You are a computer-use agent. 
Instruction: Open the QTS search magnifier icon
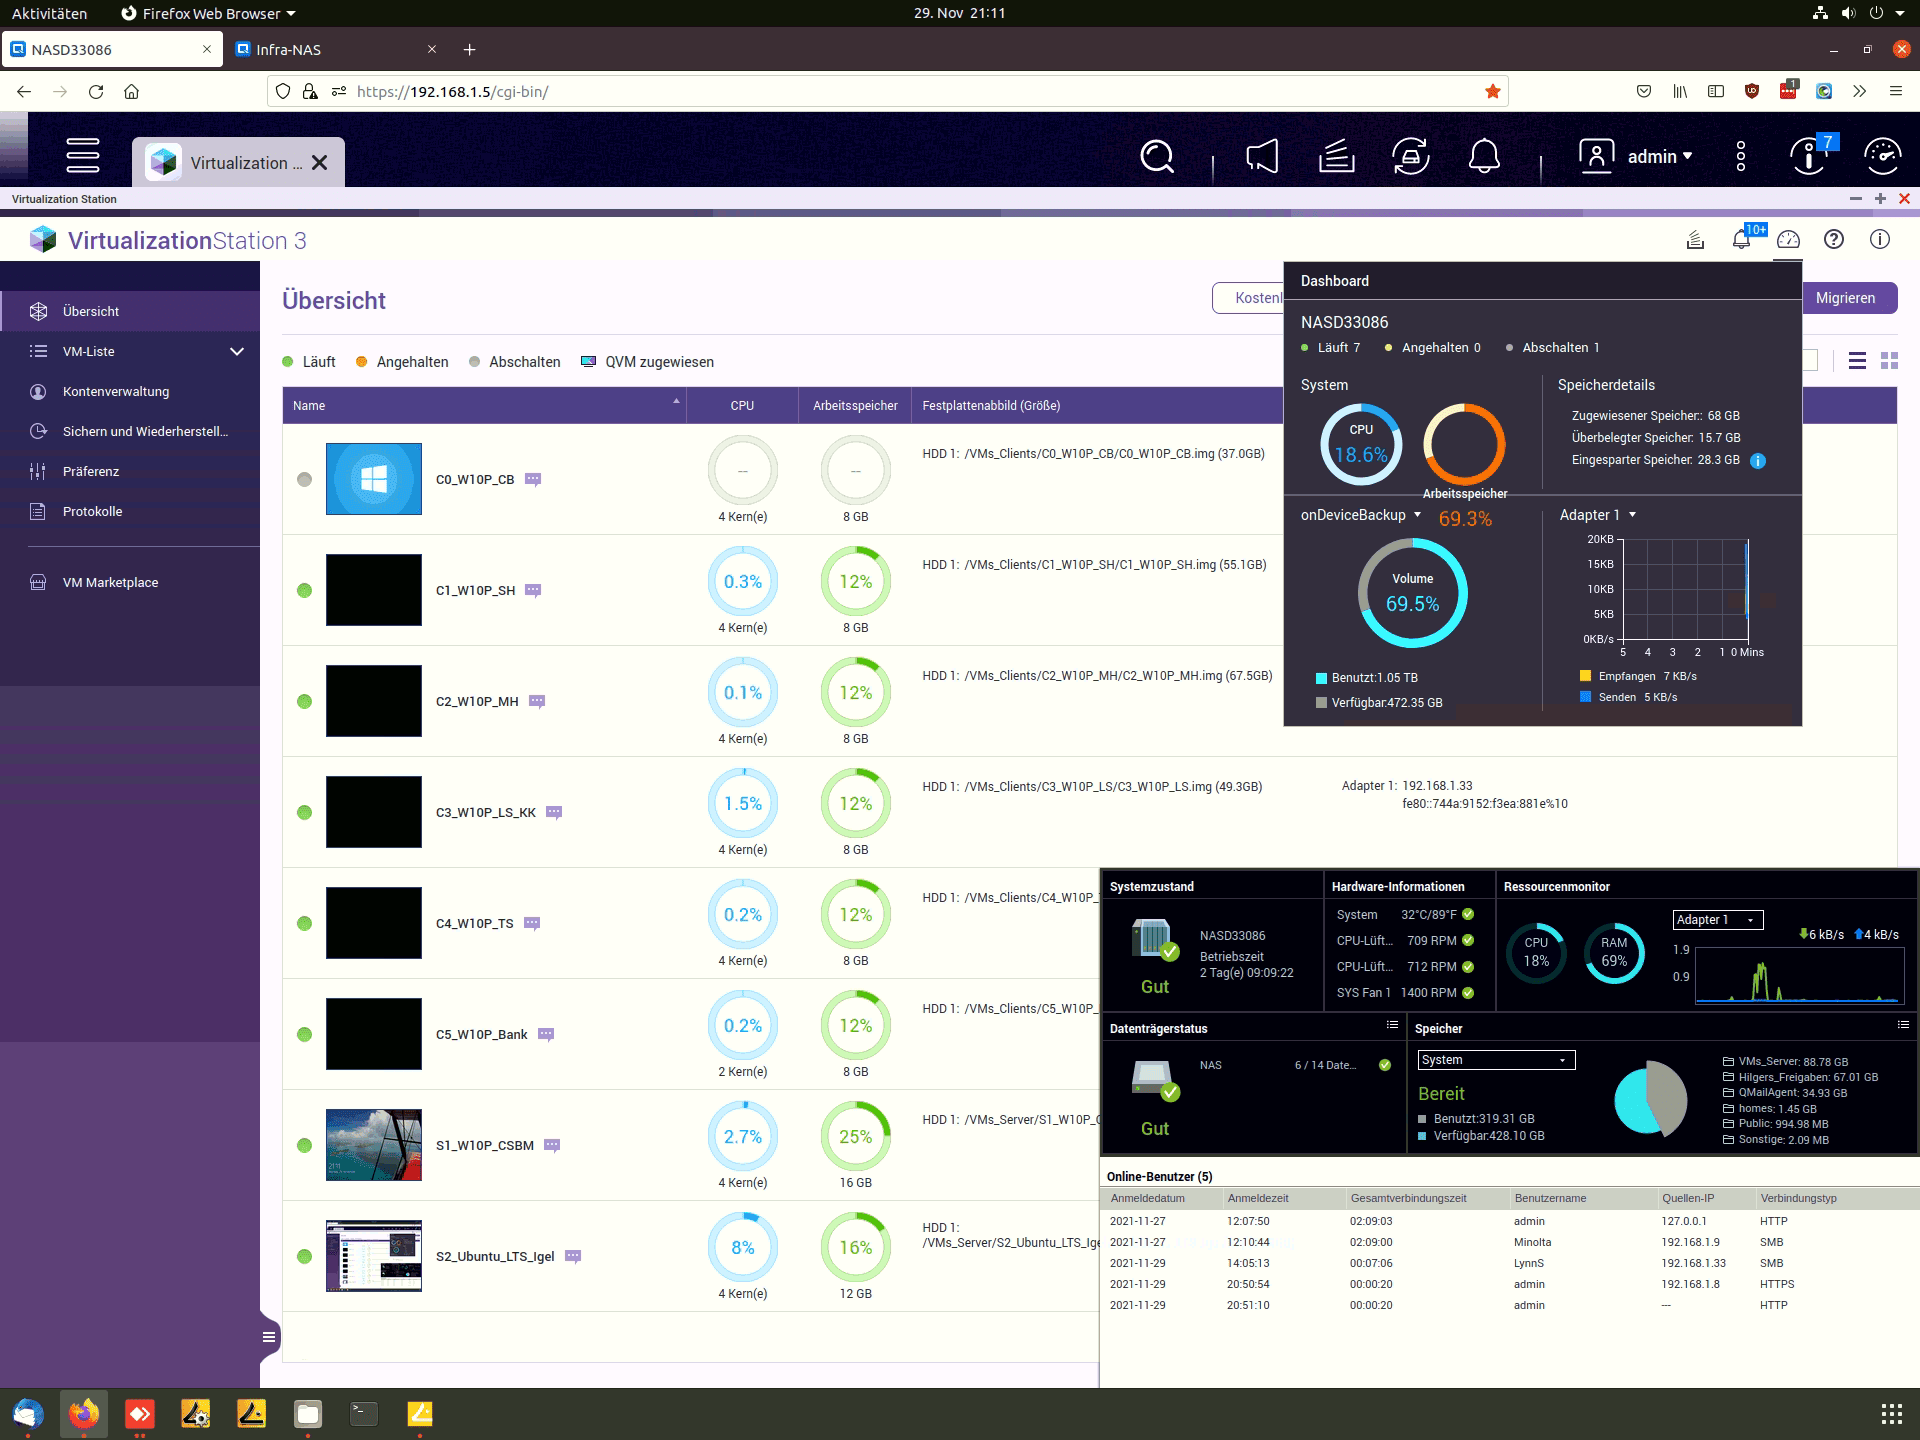pyautogui.click(x=1157, y=157)
